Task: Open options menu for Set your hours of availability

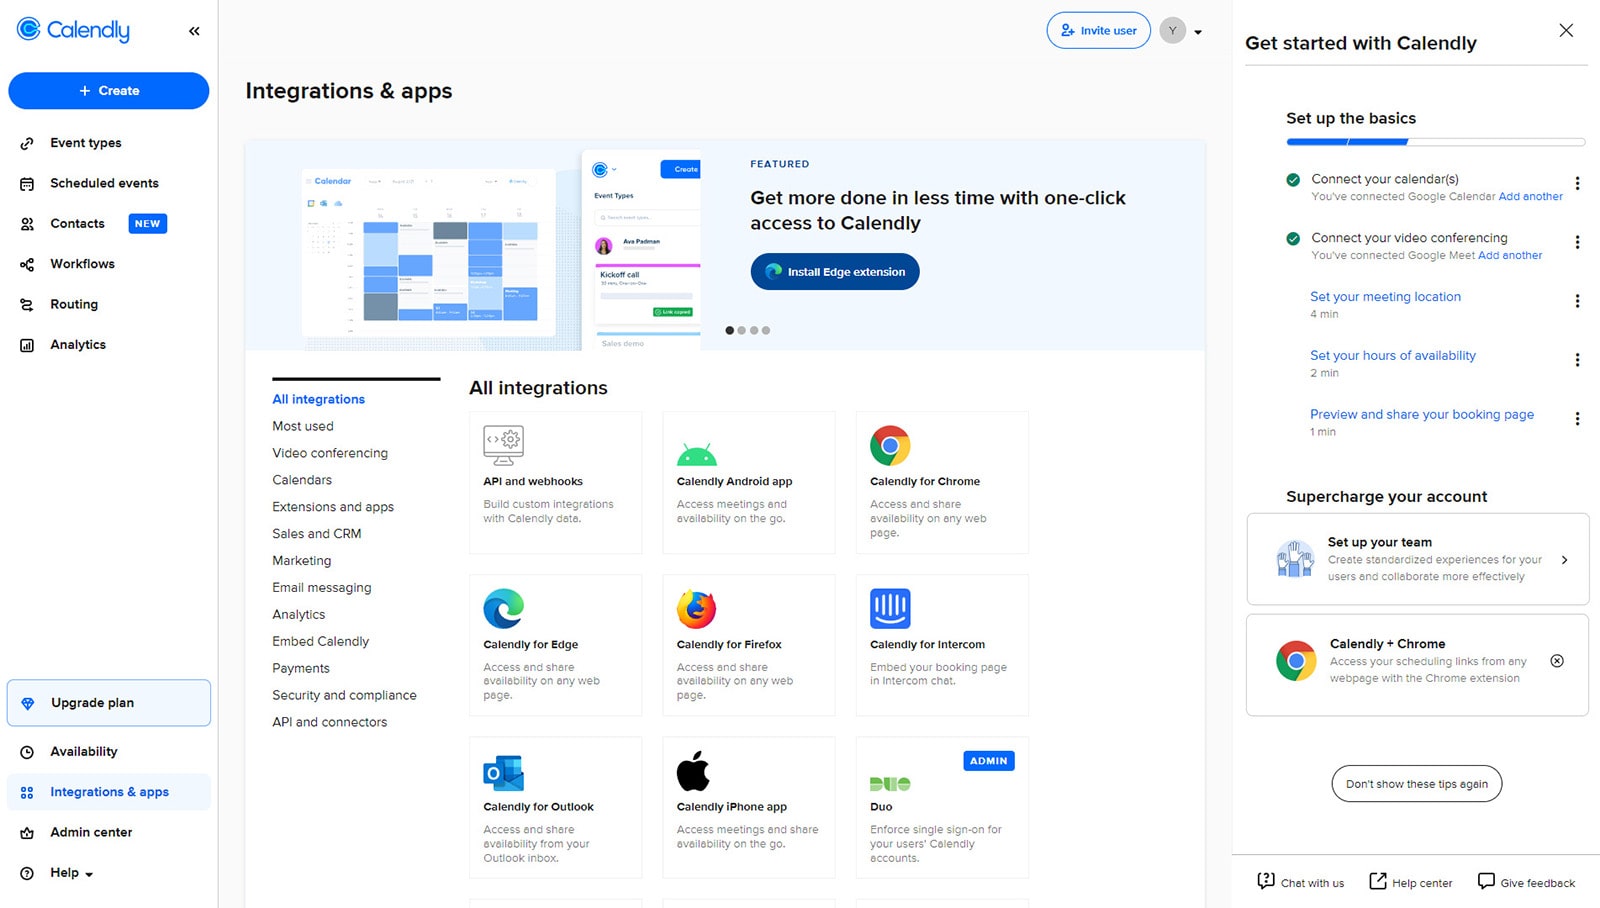Action: pyautogui.click(x=1577, y=360)
